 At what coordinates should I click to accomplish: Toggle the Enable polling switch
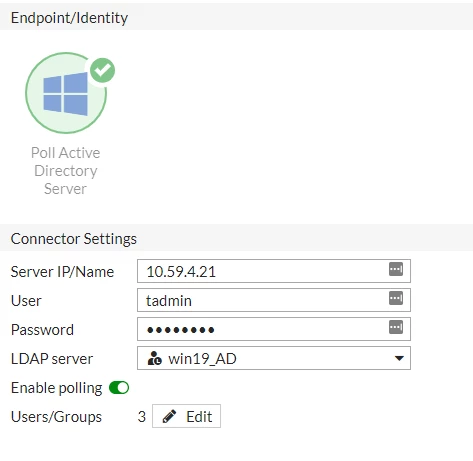pyautogui.click(x=119, y=388)
